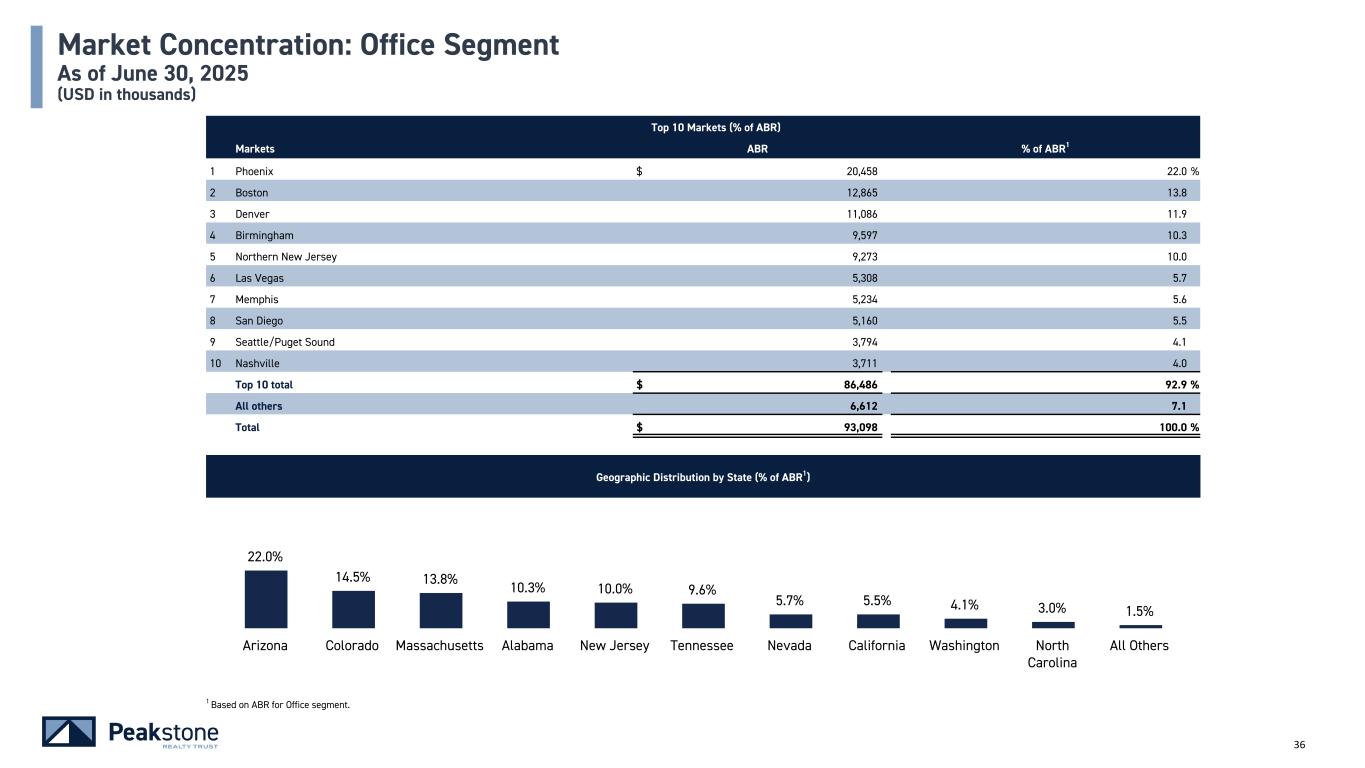1365x768 pixels.
Task: Click the Arizona 22.0% bar
Action: pyautogui.click(x=265, y=599)
